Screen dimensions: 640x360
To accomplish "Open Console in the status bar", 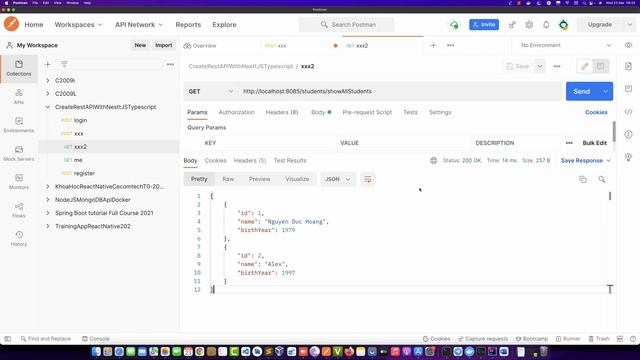I will (x=96, y=339).
